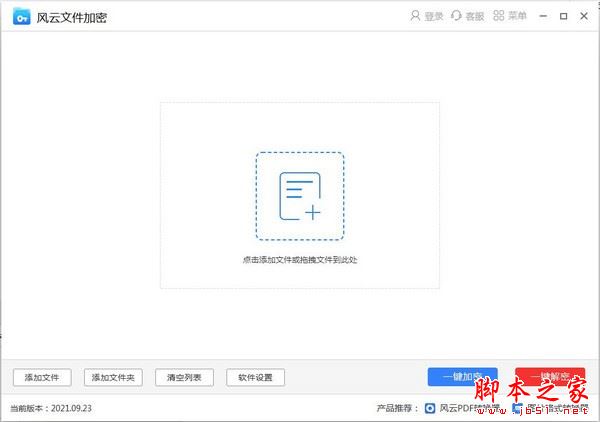Minimize the window
This screenshot has width=600, height=422.
tap(543, 16)
